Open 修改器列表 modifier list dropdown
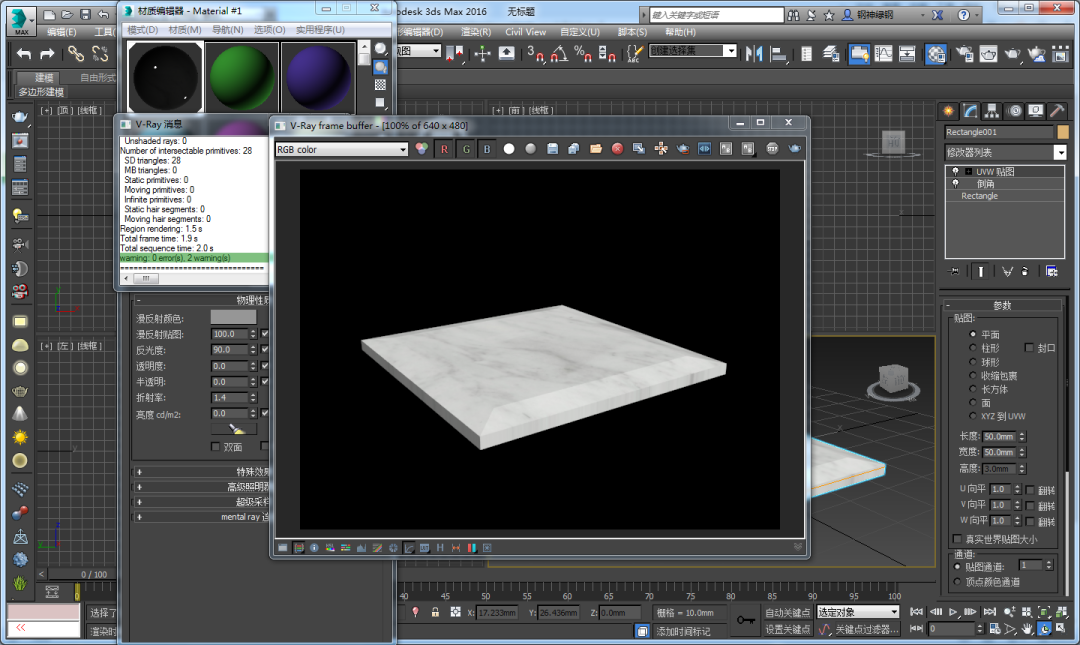This screenshot has width=1080, height=645. [1006, 152]
